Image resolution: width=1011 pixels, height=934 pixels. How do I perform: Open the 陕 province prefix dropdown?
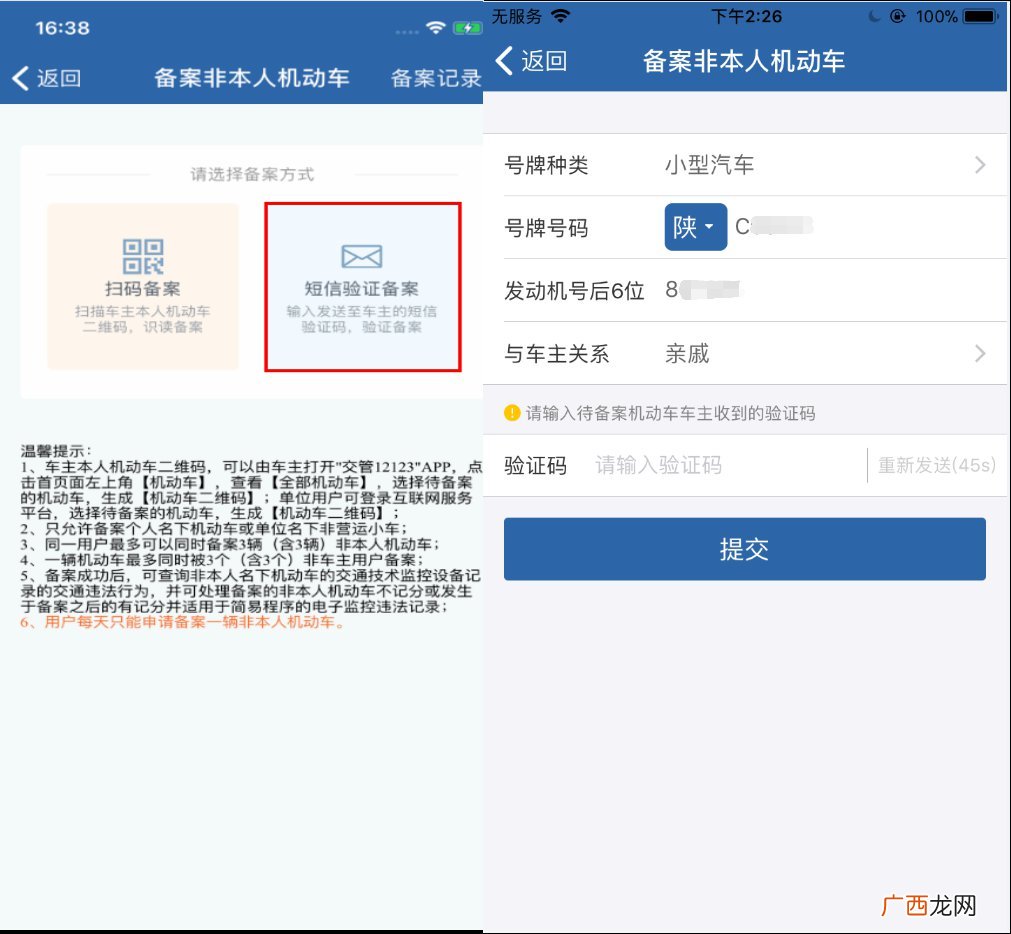point(696,227)
